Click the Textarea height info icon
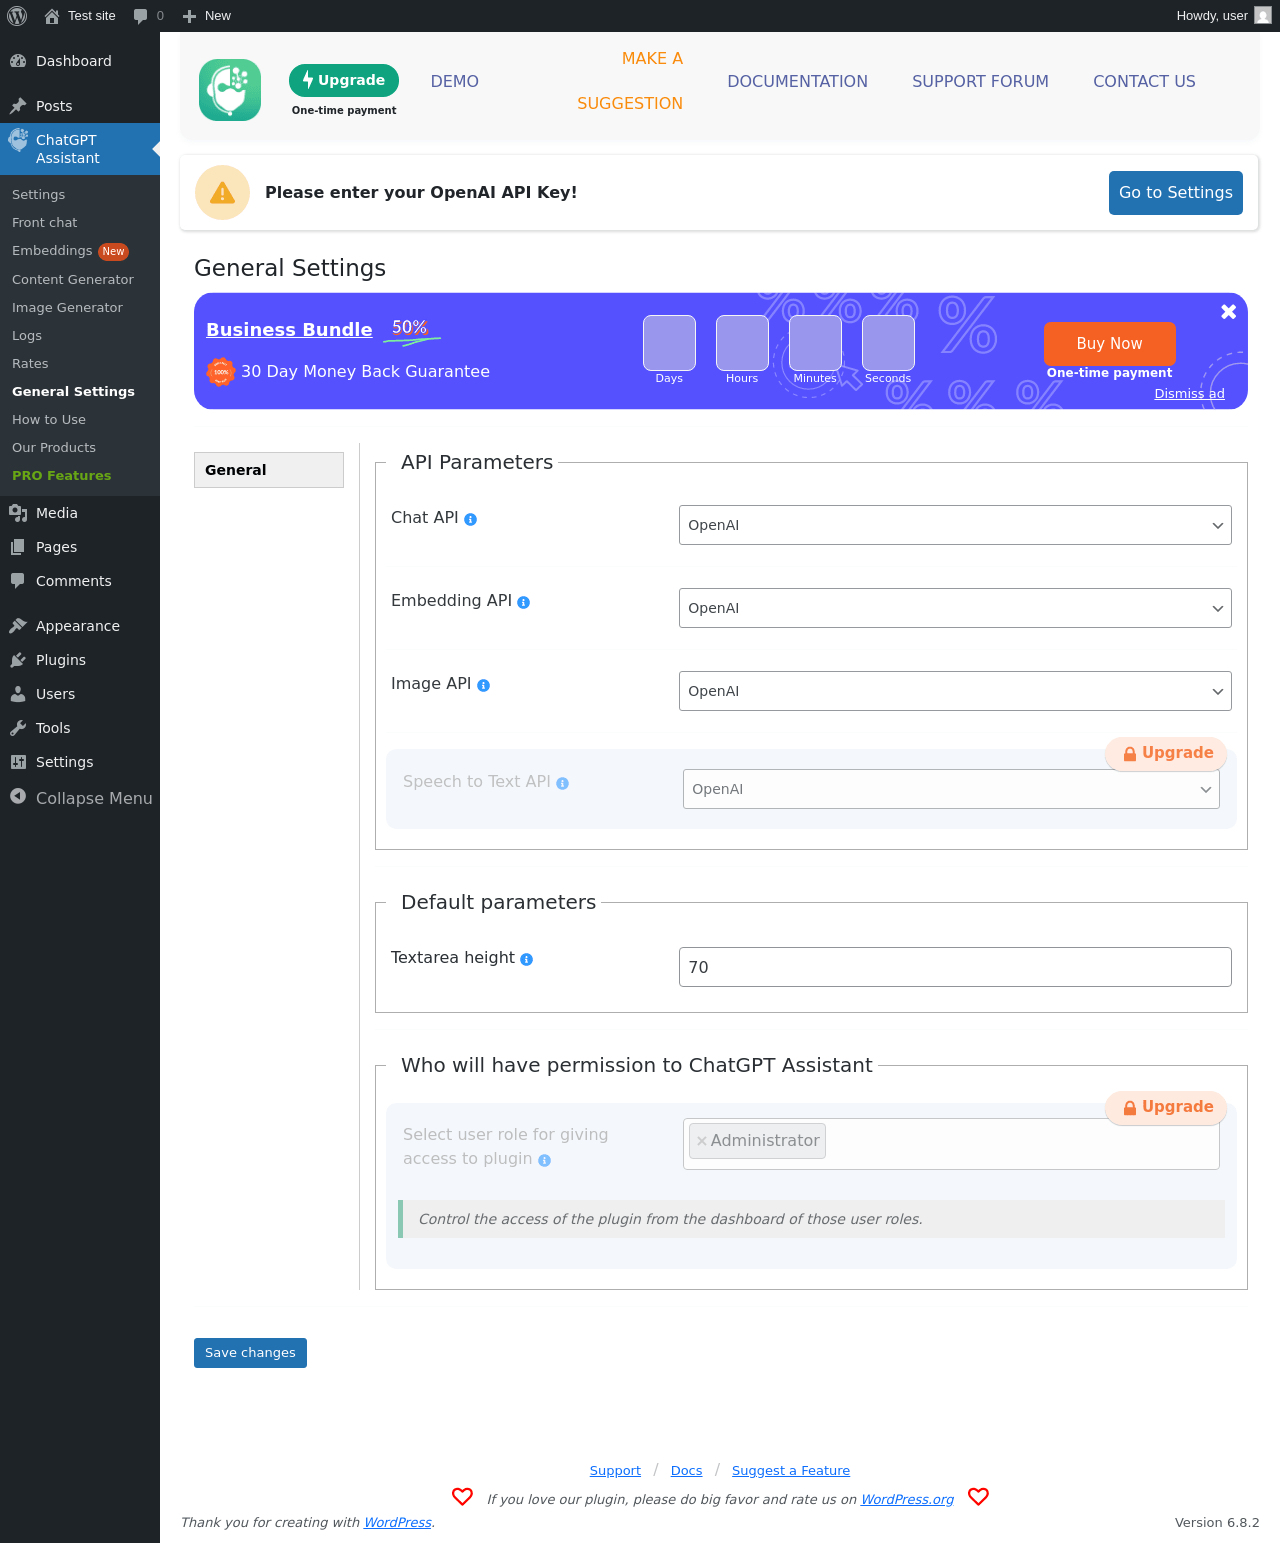Screen dimensions: 1280x1543 (527, 959)
